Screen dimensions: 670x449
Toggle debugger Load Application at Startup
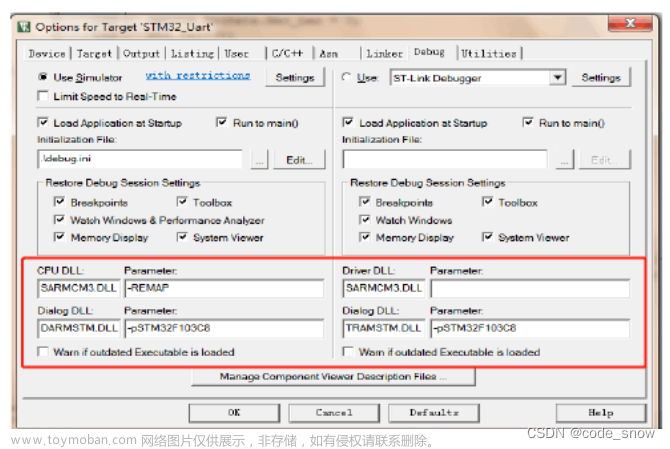(348, 123)
